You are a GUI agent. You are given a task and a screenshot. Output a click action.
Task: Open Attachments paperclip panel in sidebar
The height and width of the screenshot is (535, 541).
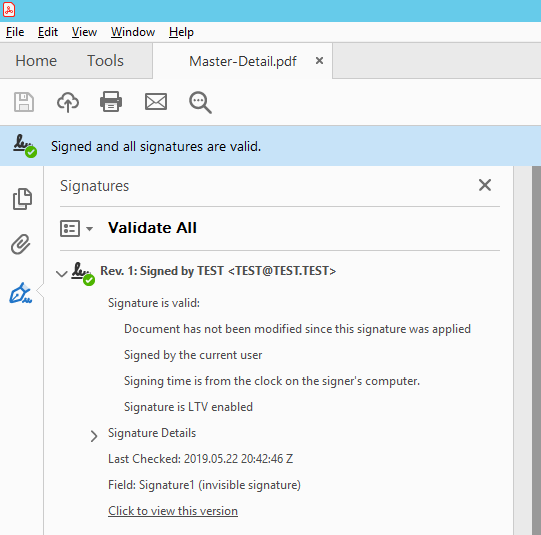pos(21,245)
